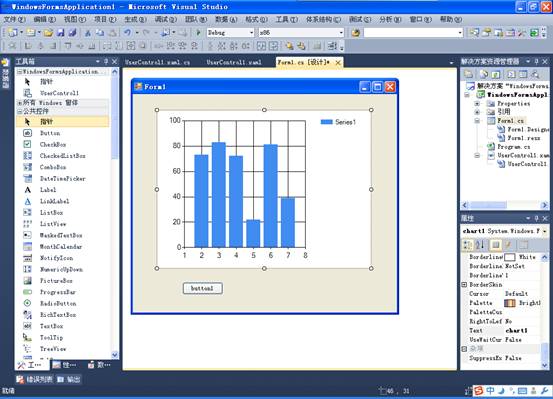Switch to the UserControl1.xaml tab
This screenshot has width=553, height=399.
tap(234, 62)
